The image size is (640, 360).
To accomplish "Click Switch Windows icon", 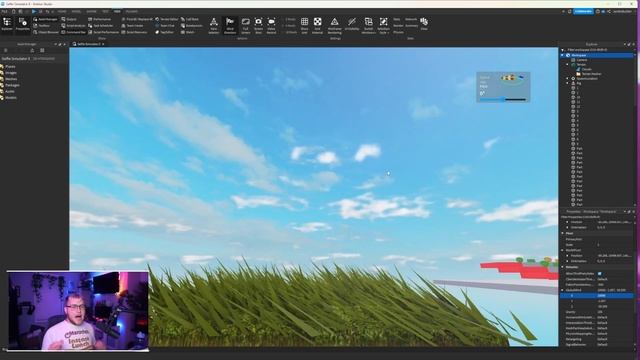I will (x=368, y=25).
